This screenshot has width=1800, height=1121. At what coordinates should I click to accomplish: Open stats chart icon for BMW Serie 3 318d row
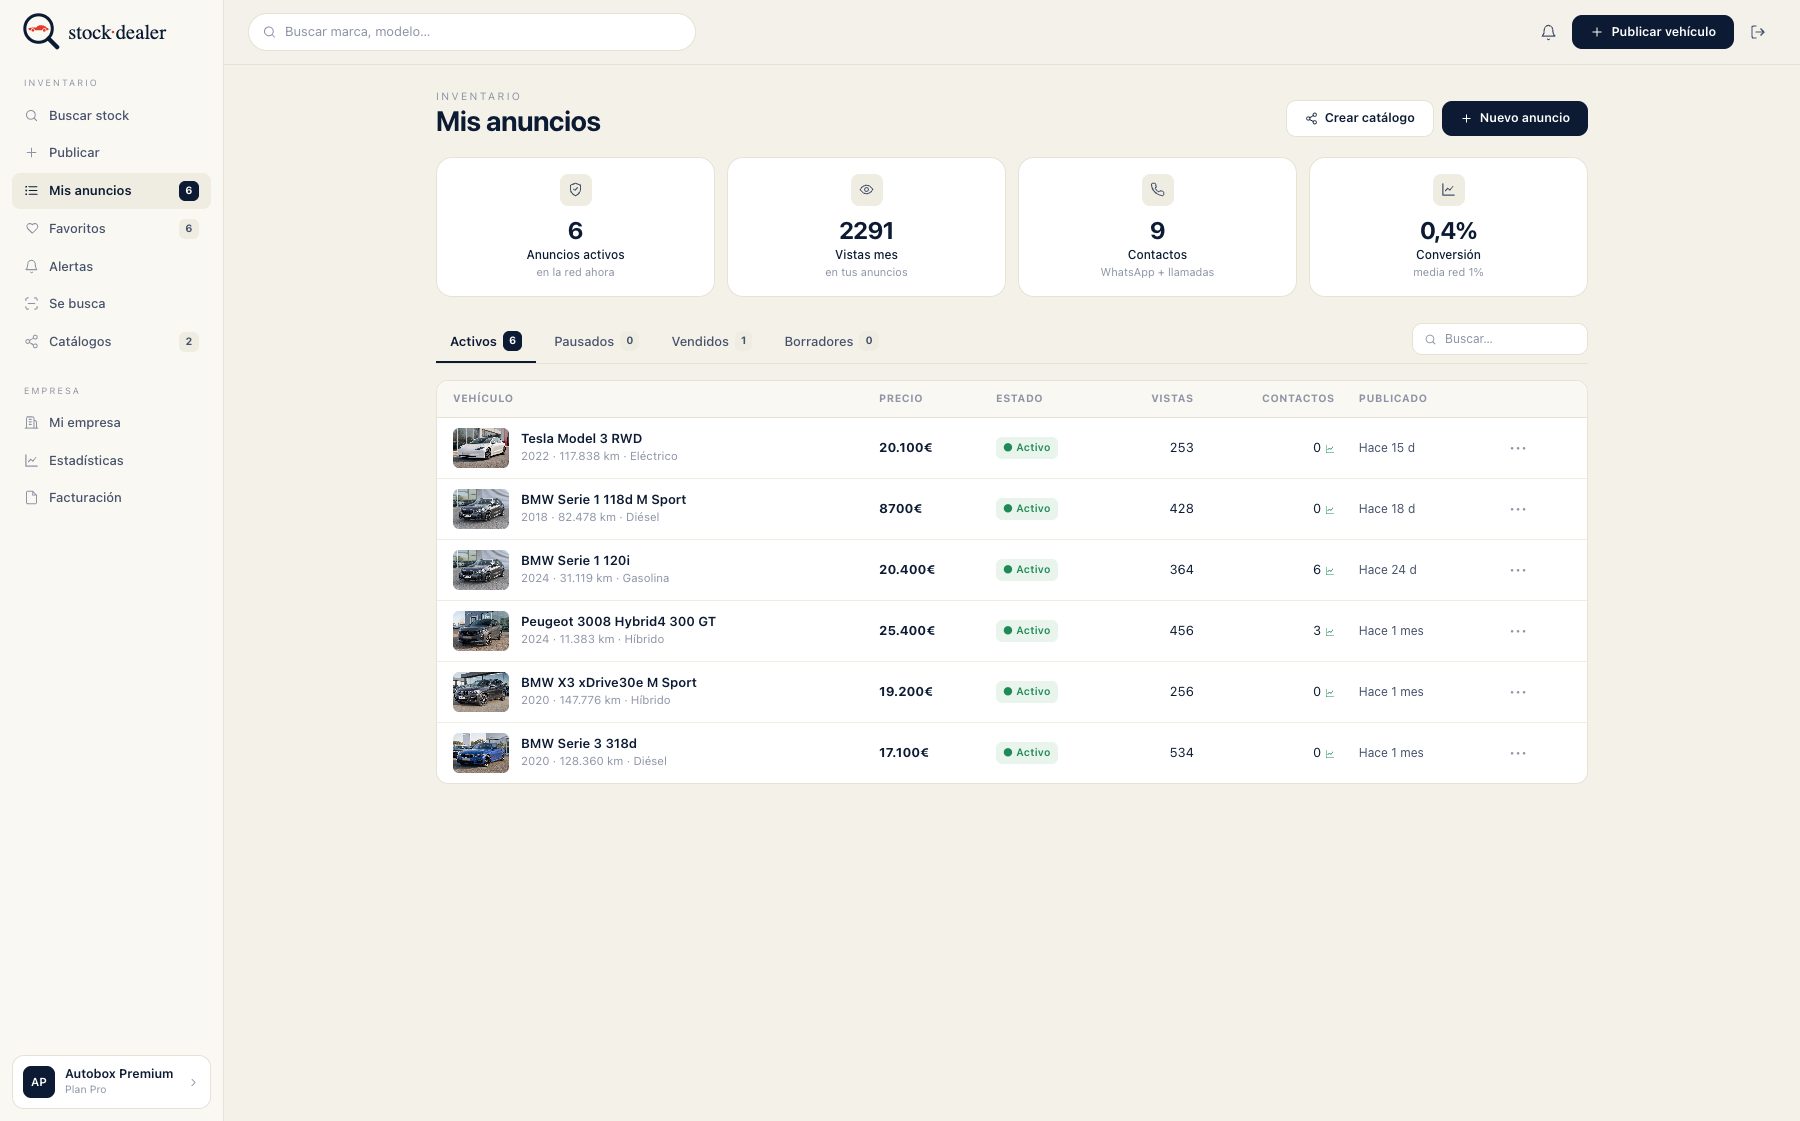pyautogui.click(x=1330, y=754)
